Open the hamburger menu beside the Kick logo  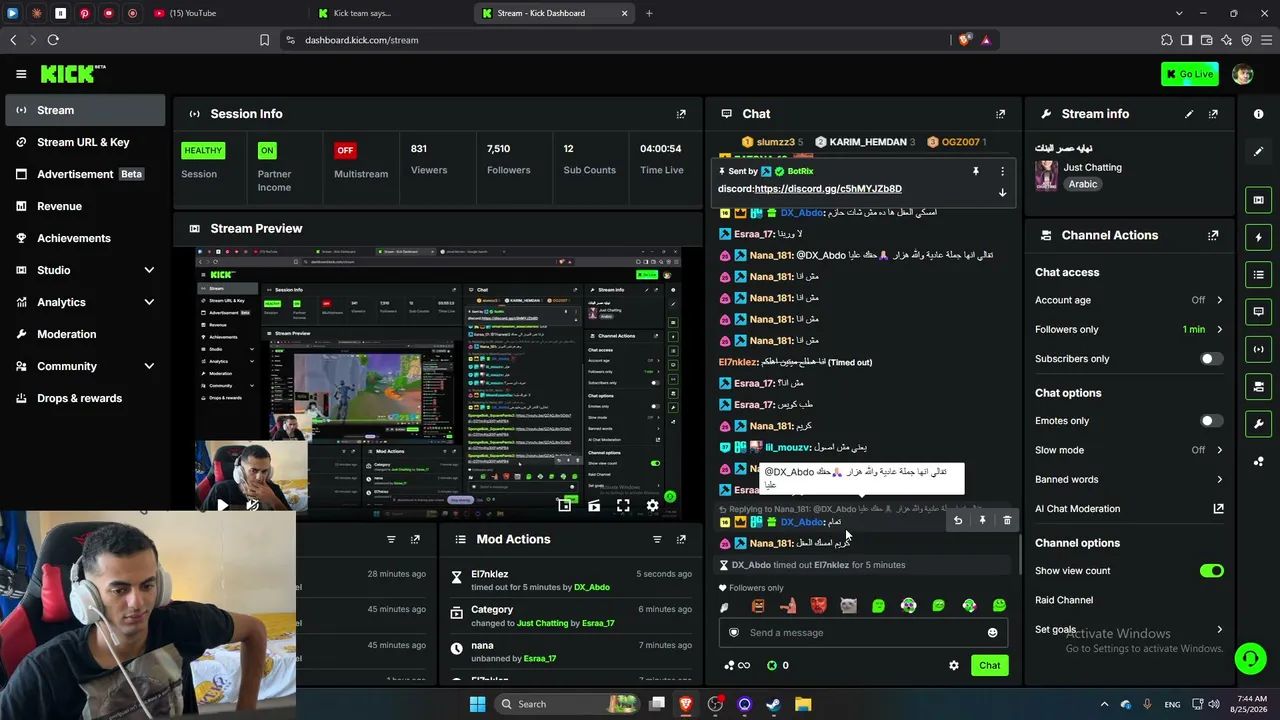pos(21,74)
